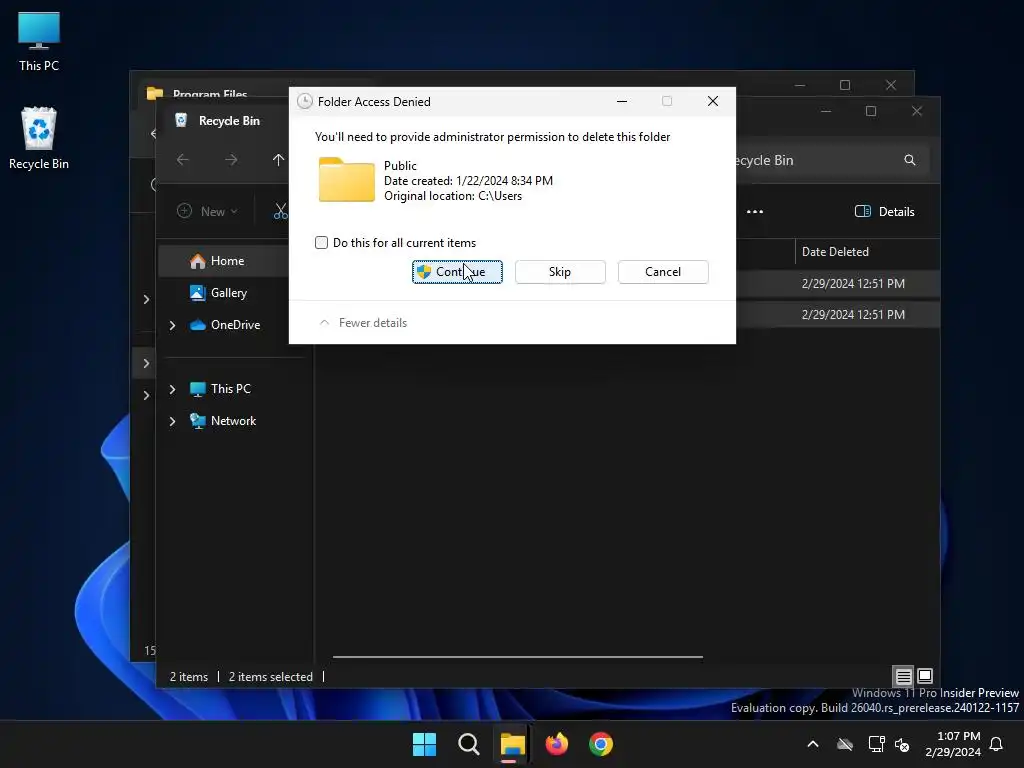Toggle the Details pane button

[x=885, y=212]
